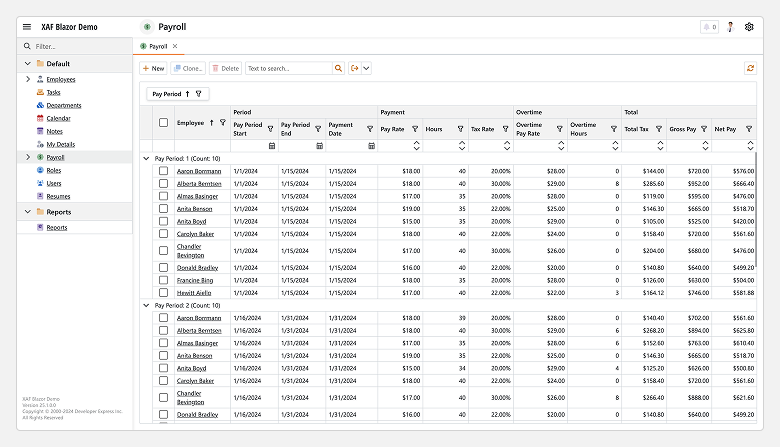Click the Export icon in toolbar

pos(354,68)
